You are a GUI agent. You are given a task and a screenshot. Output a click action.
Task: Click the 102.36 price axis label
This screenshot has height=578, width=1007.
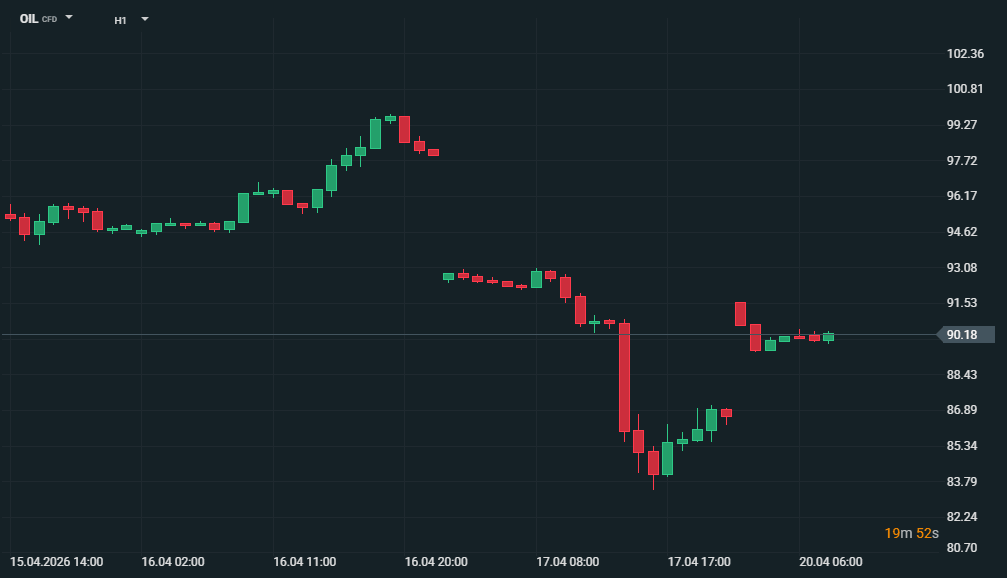point(965,54)
